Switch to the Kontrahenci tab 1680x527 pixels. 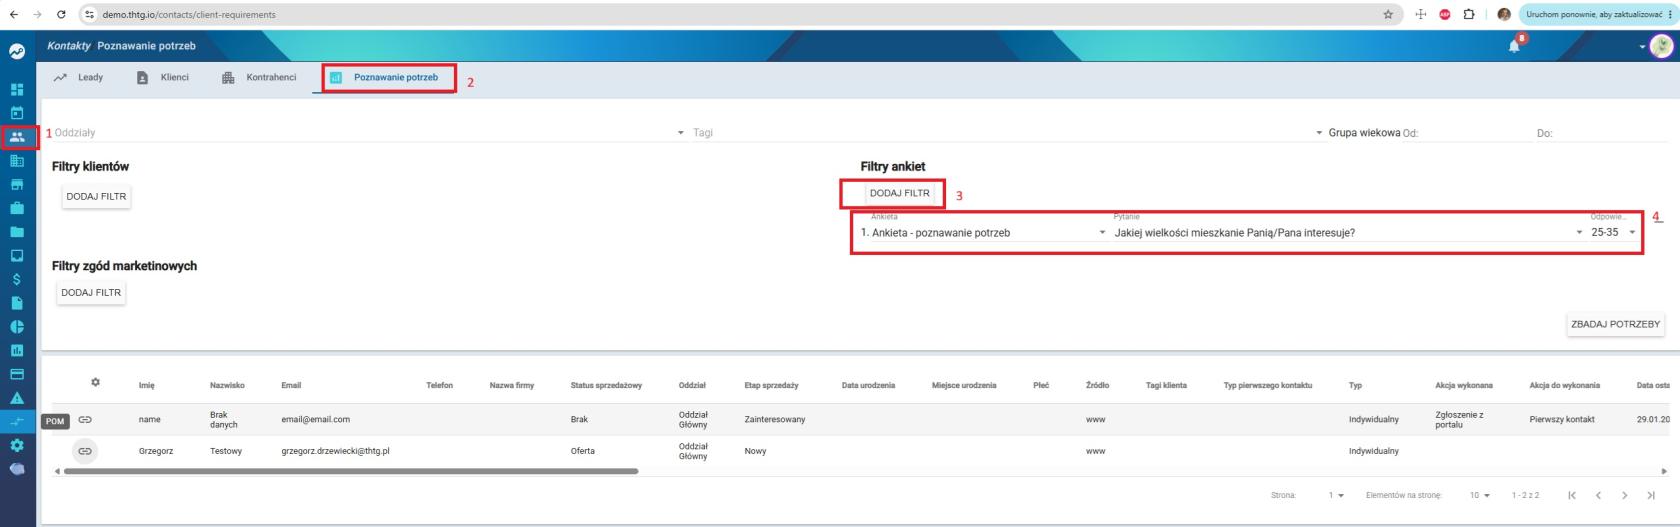260,77
